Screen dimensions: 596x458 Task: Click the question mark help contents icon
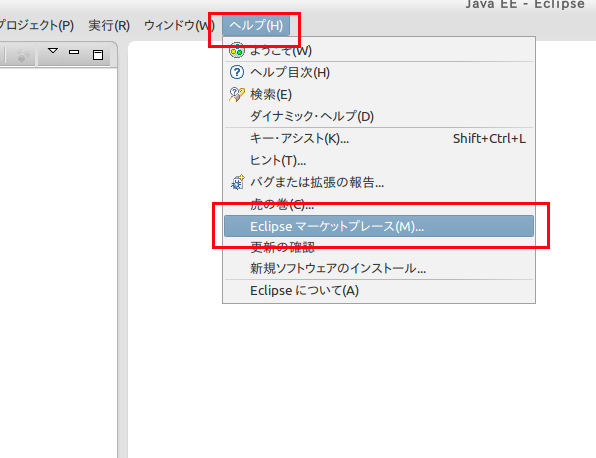tap(236, 72)
